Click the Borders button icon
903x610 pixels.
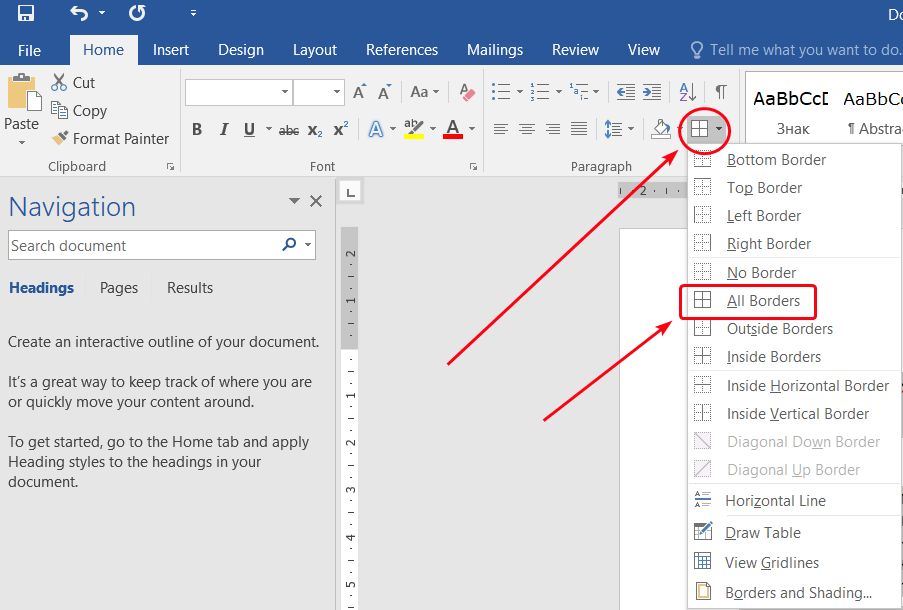(x=699, y=129)
